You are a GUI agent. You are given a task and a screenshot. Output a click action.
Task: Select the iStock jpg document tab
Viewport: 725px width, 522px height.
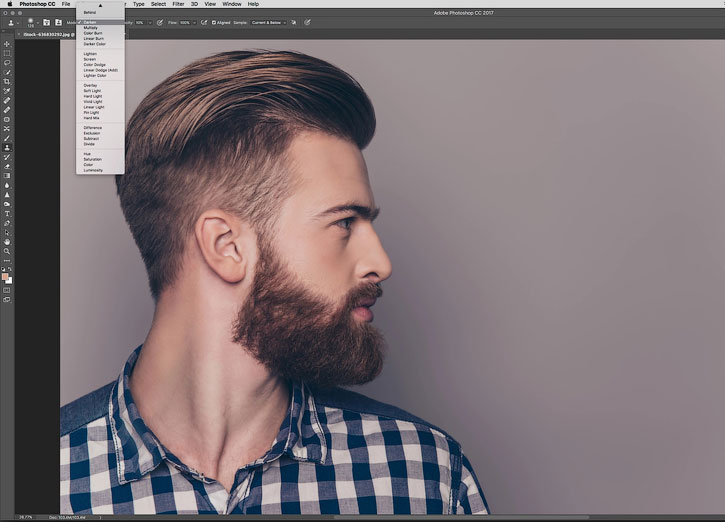(x=49, y=34)
